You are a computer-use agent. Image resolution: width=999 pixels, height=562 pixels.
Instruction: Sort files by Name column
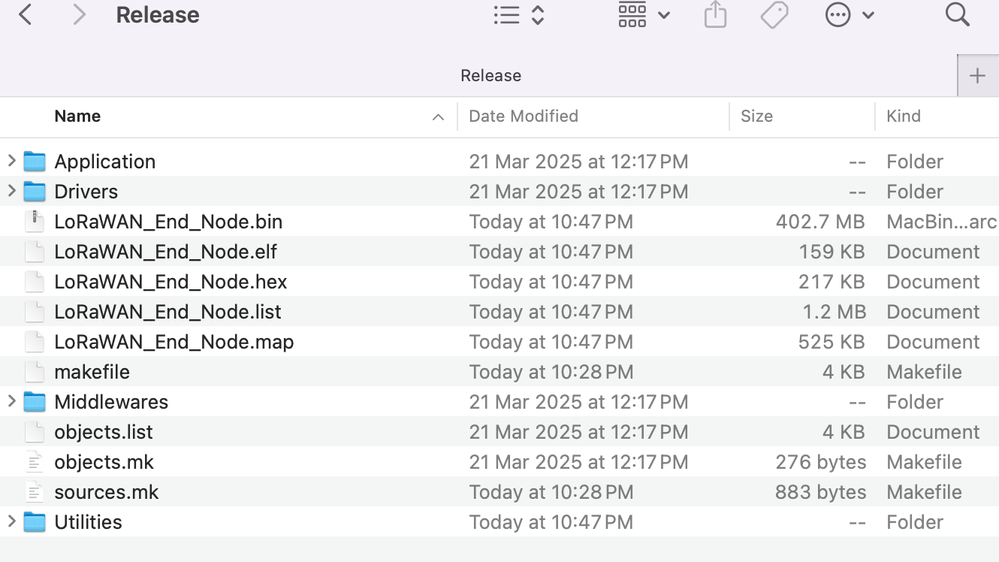(78, 116)
